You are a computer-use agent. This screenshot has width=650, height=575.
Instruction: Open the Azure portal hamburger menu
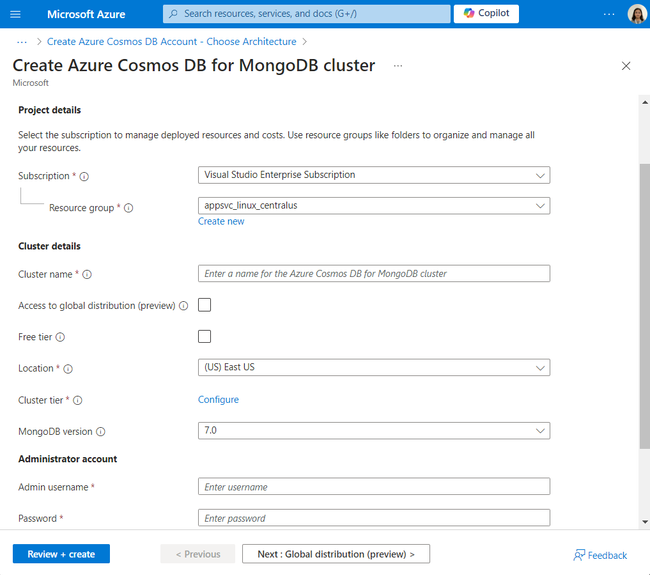click(x=15, y=14)
